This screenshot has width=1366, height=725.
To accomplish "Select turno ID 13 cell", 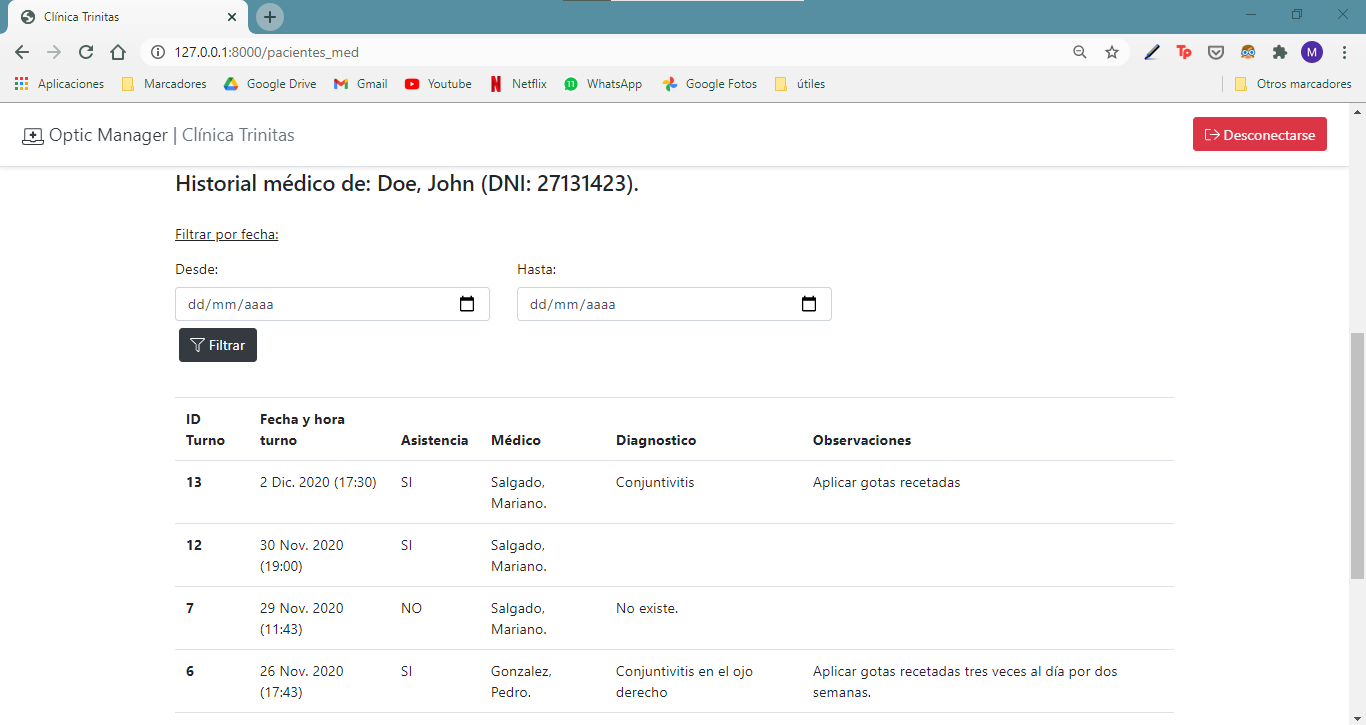I will coord(194,482).
